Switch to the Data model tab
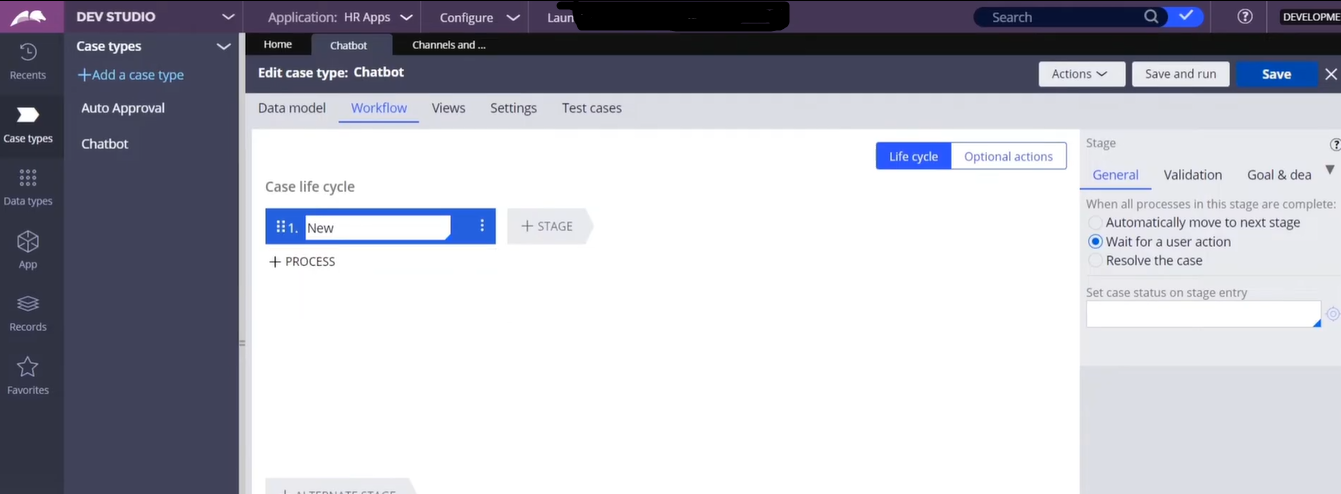This screenshot has height=494, width=1341. tap(292, 108)
